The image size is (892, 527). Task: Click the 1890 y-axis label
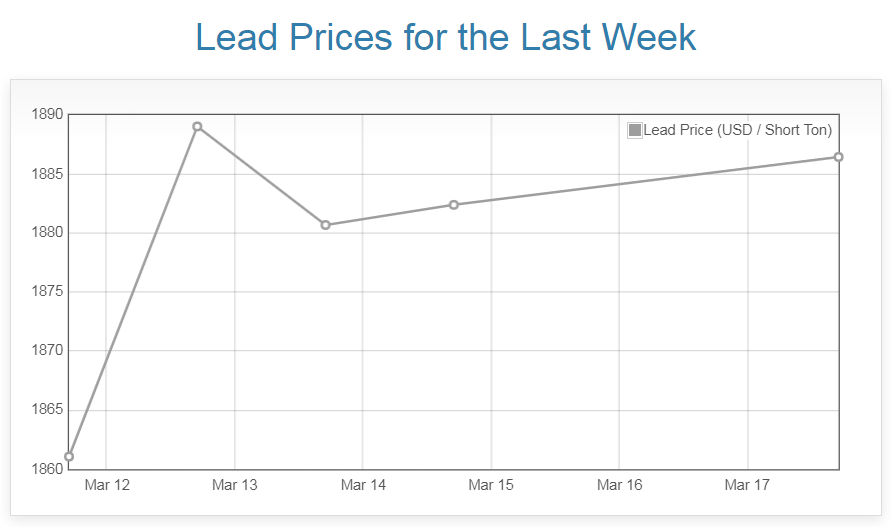click(47, 115)
